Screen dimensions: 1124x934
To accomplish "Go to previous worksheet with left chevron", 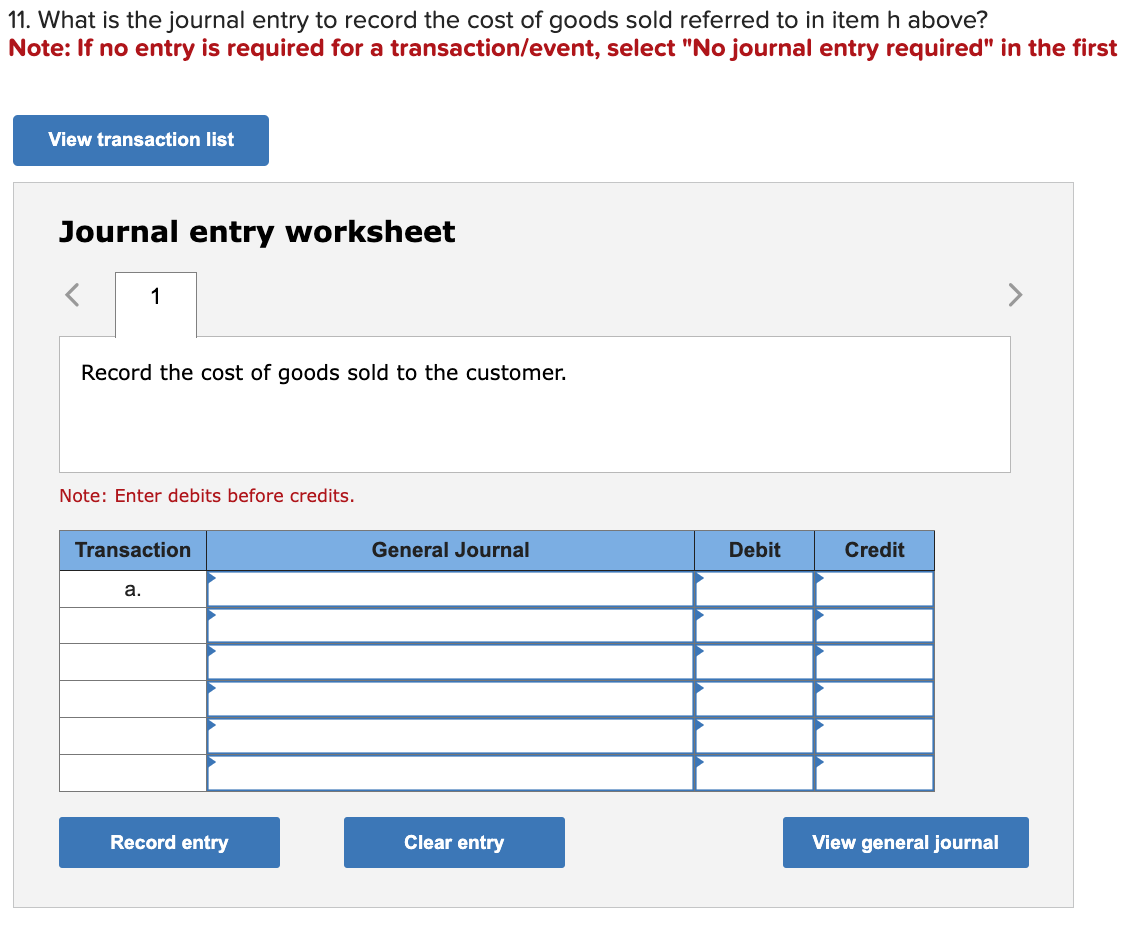I will coord(72,295).
